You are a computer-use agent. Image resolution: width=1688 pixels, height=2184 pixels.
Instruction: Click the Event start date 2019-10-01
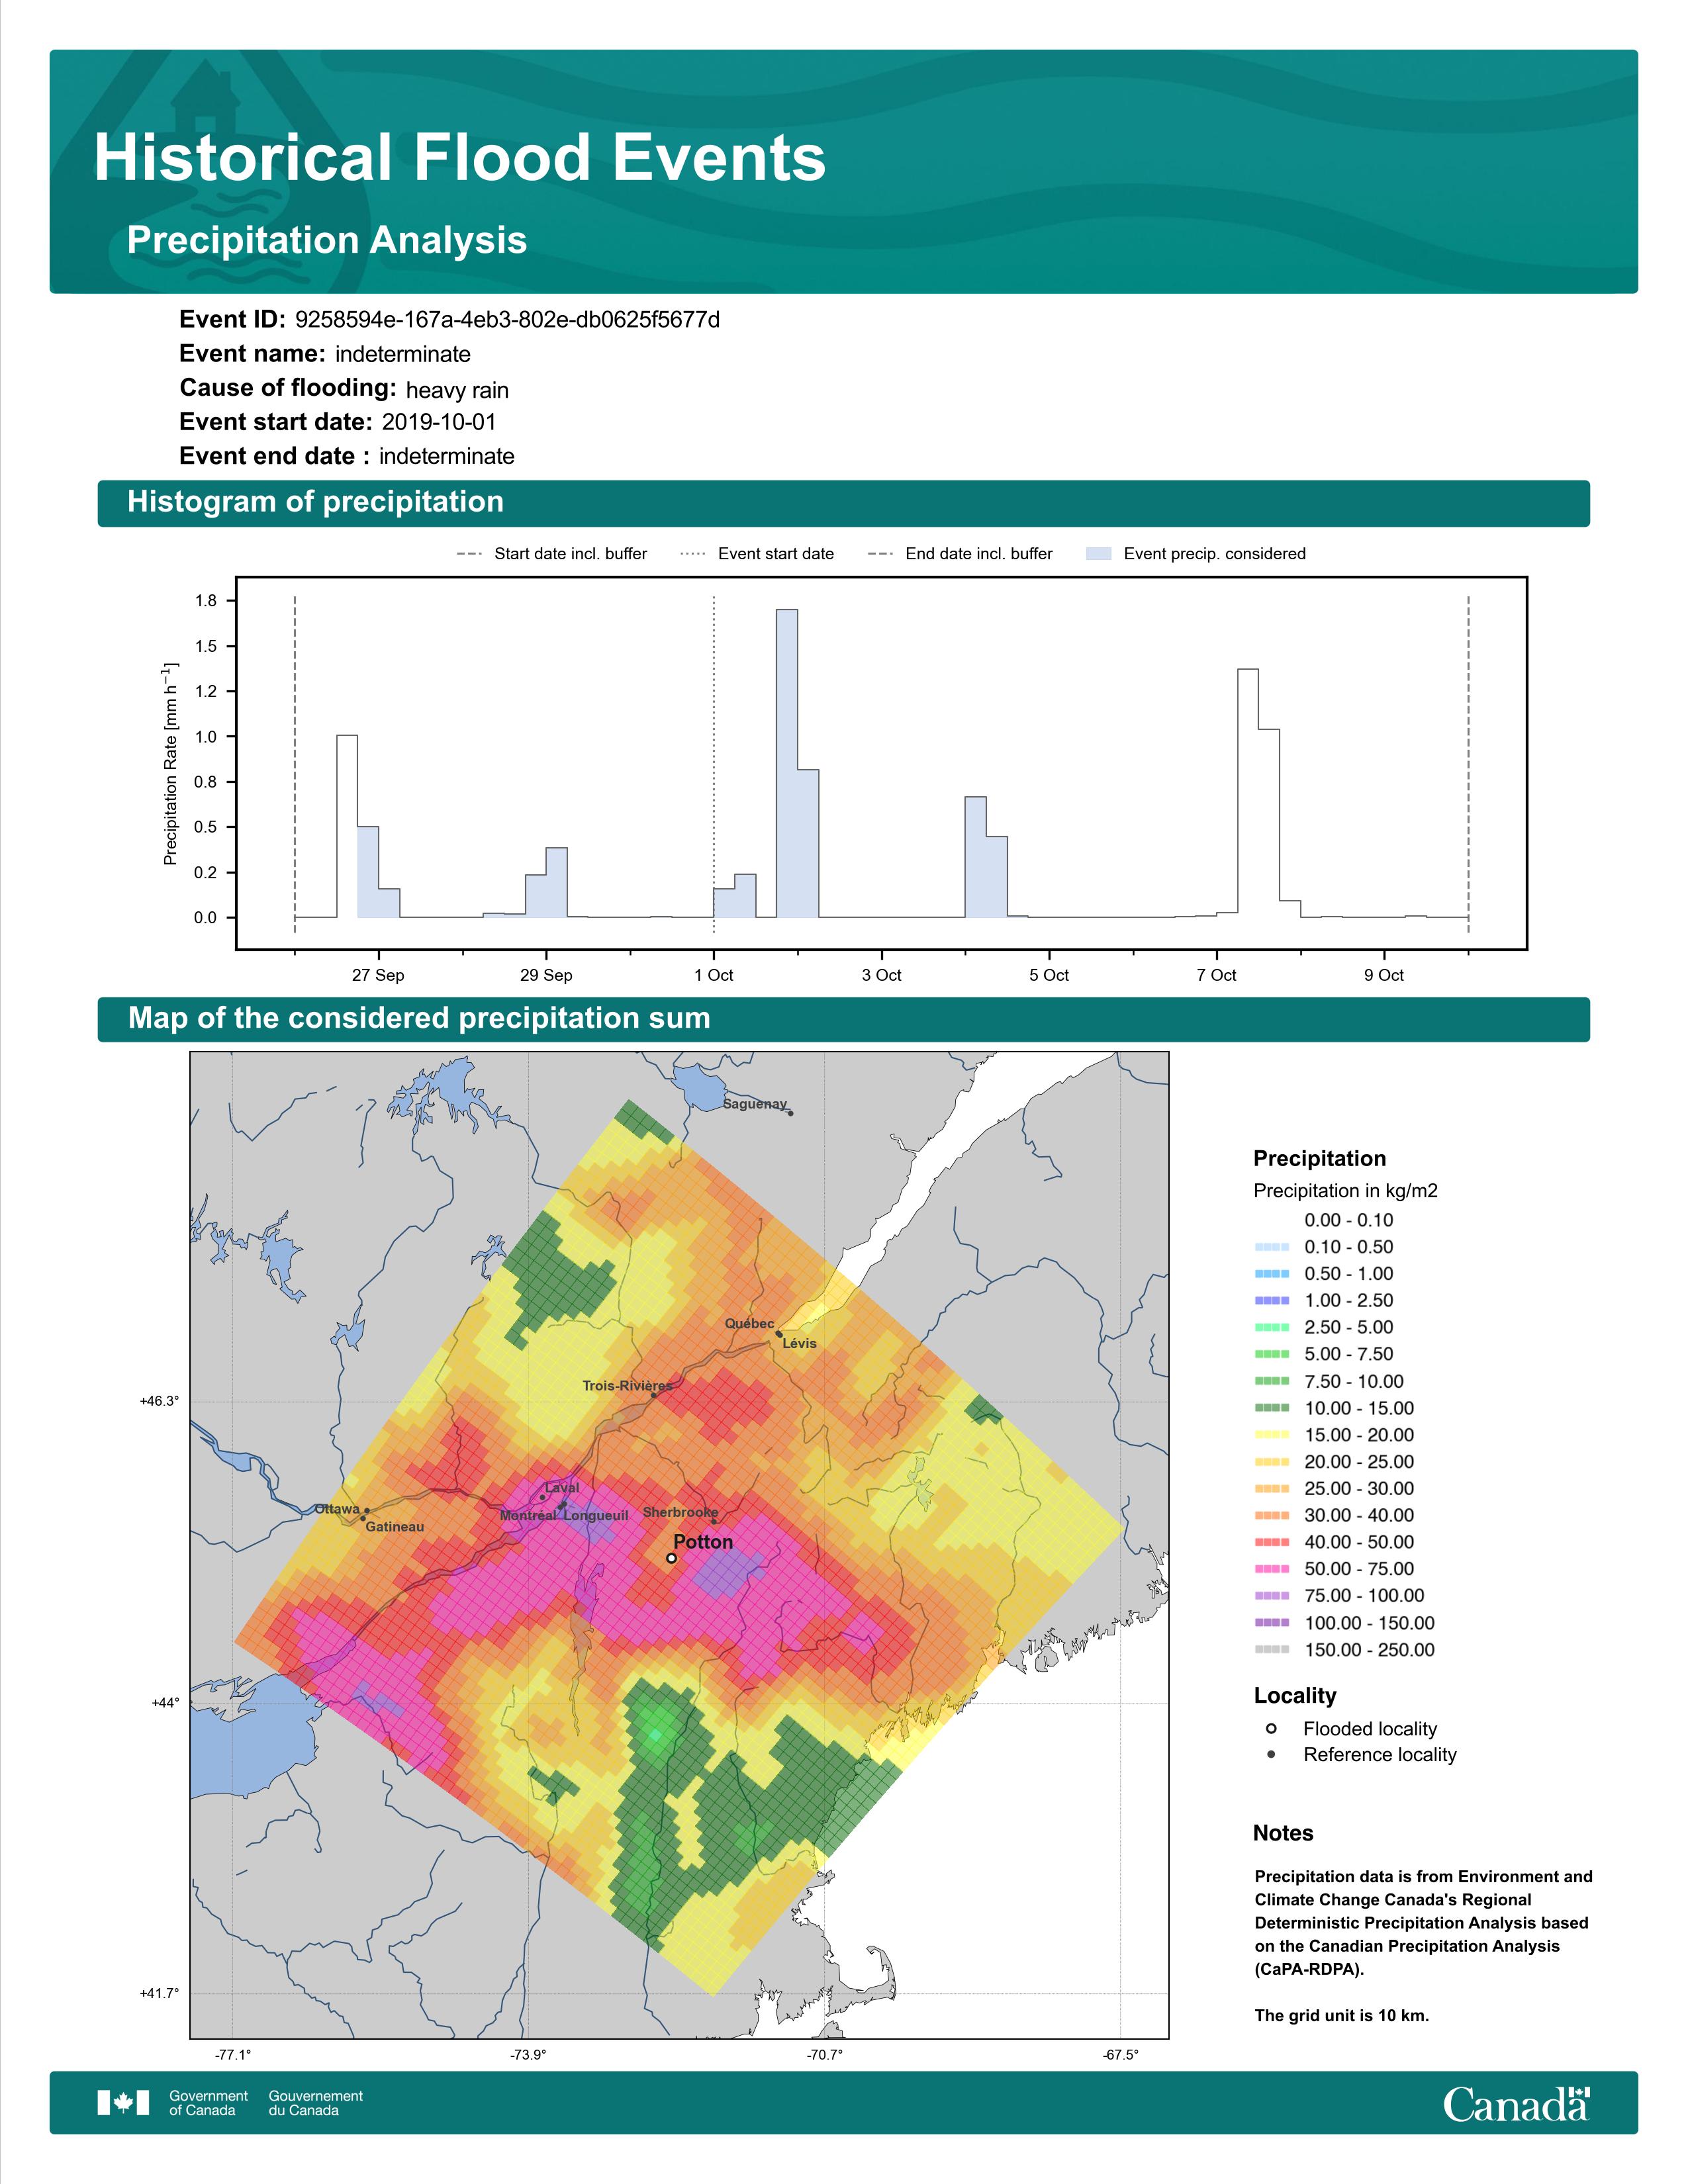[x=439, y=422]
